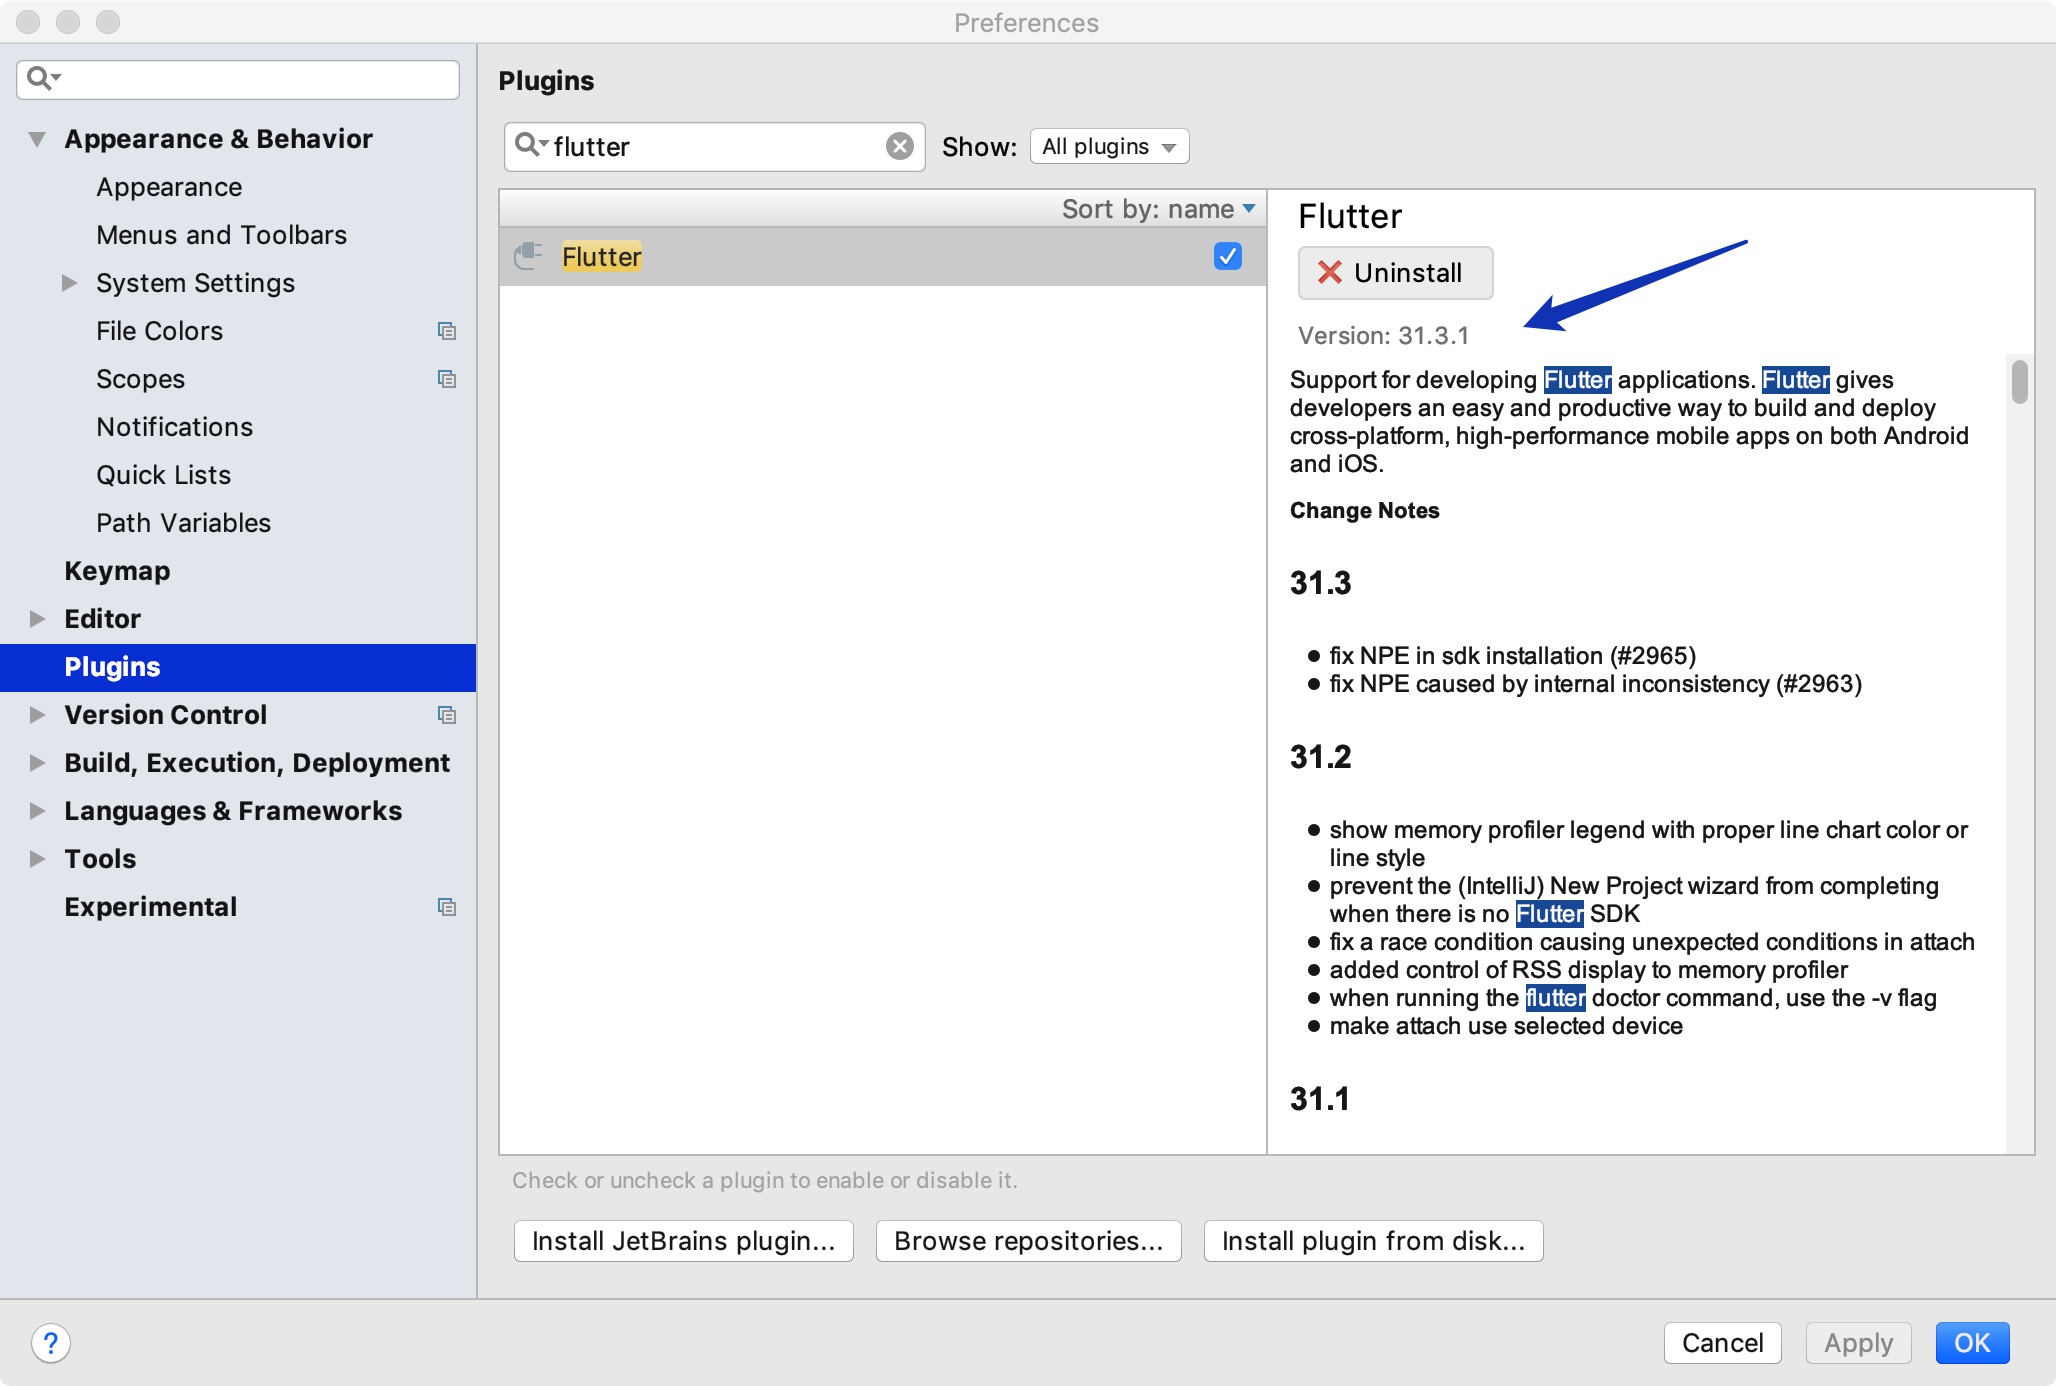Open the Show All plugins dropdown
This screenshot has width=2056, height=1386.
(1109, 147)
